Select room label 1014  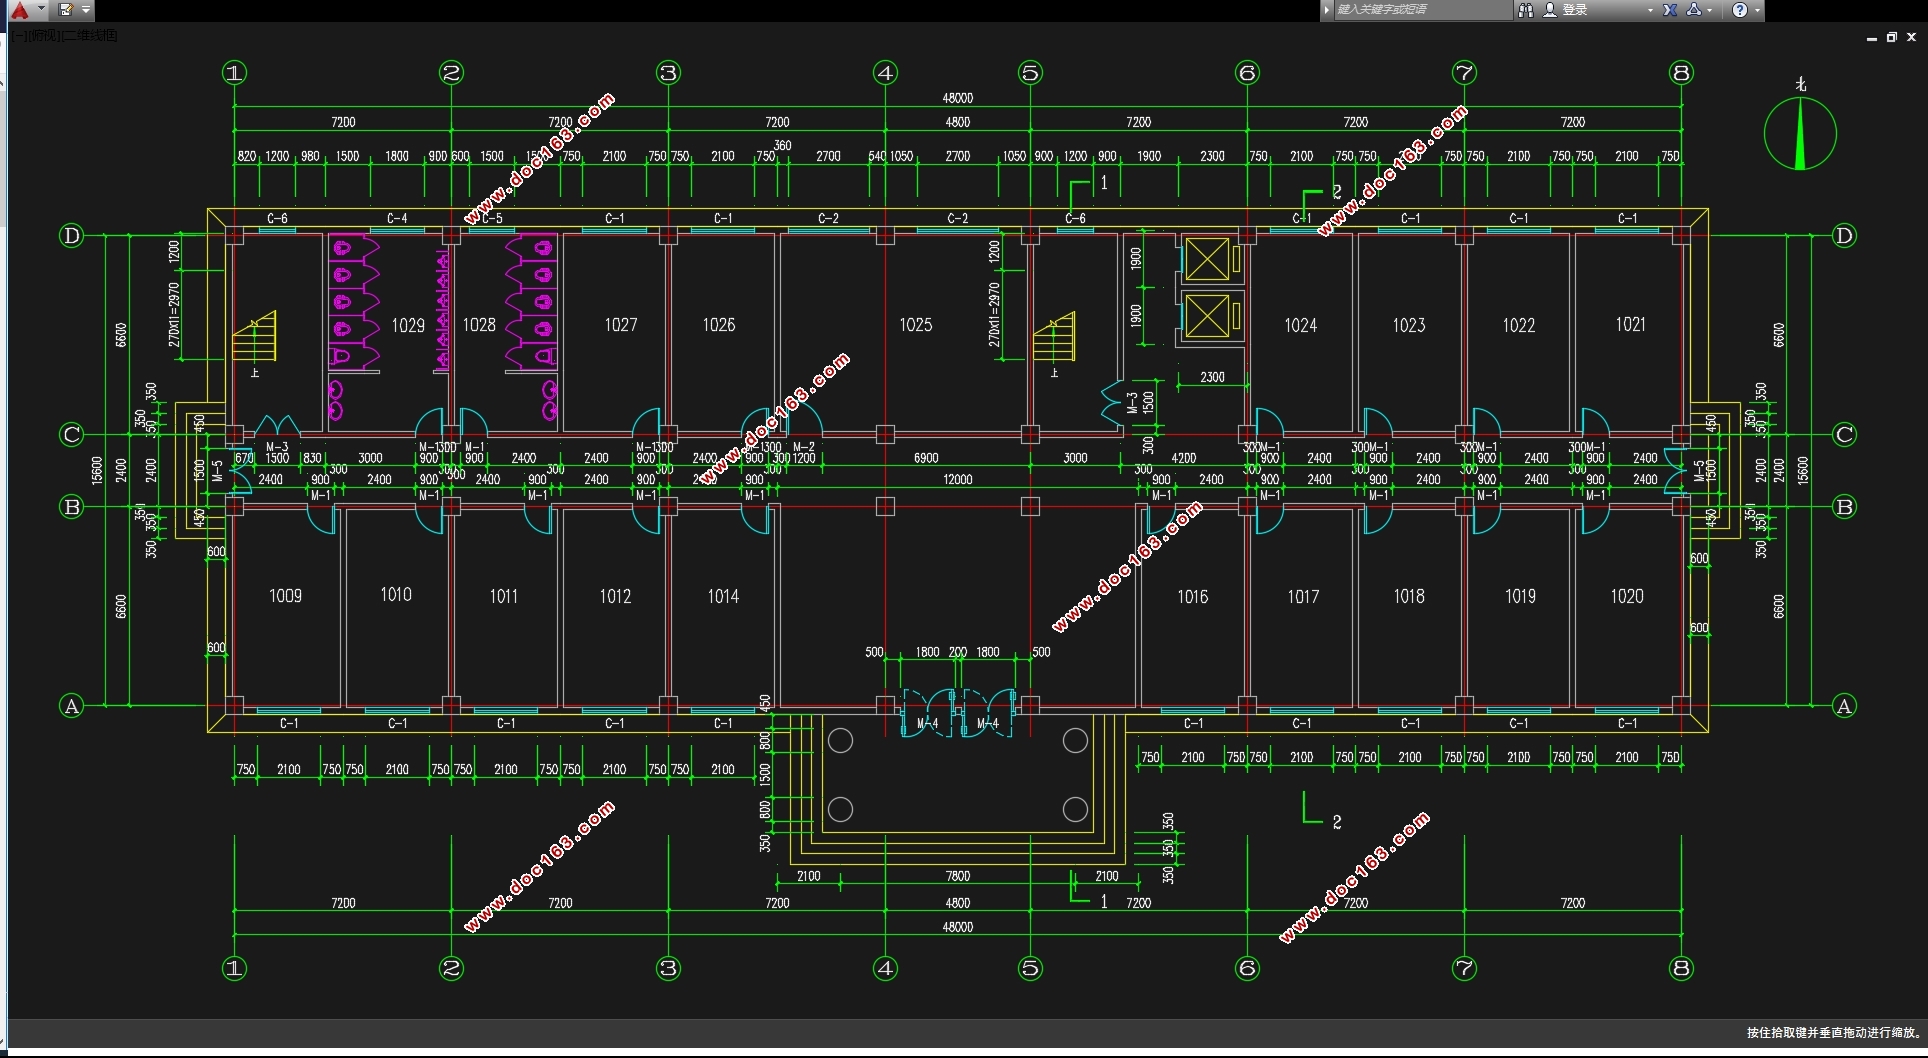coord(723,597)
